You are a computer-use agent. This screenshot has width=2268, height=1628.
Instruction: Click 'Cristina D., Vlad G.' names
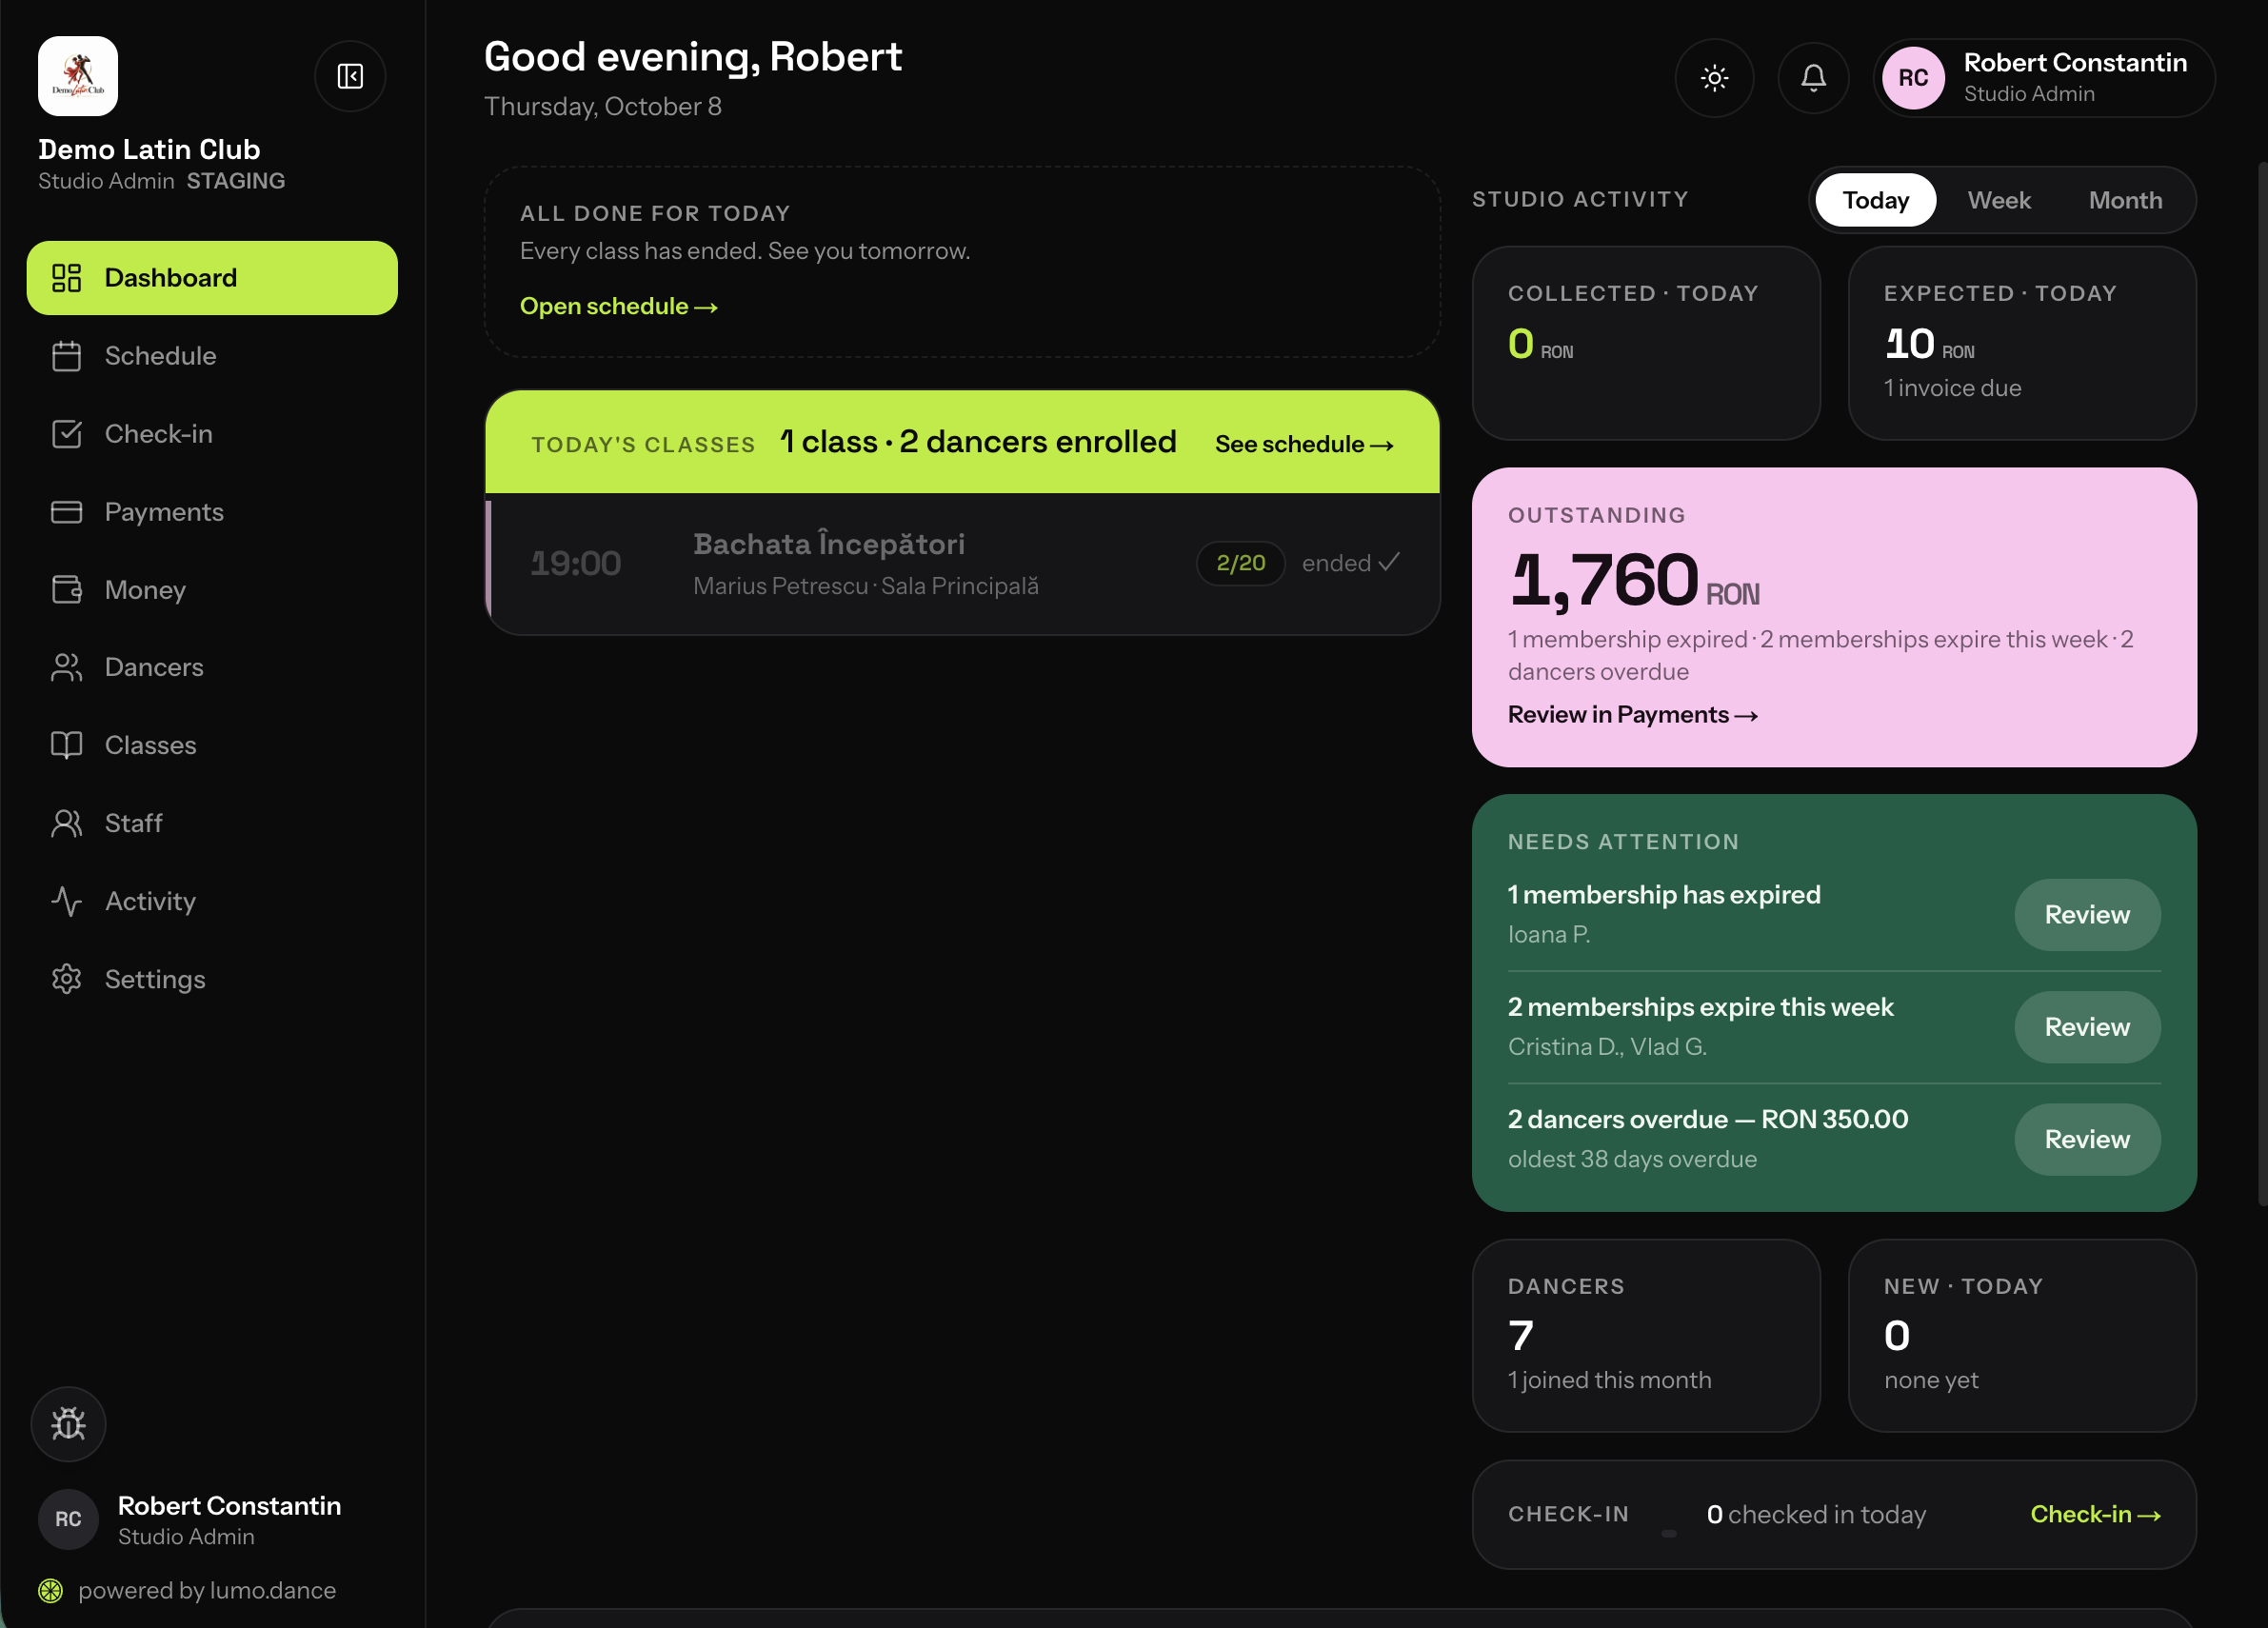point(1607,1046)
